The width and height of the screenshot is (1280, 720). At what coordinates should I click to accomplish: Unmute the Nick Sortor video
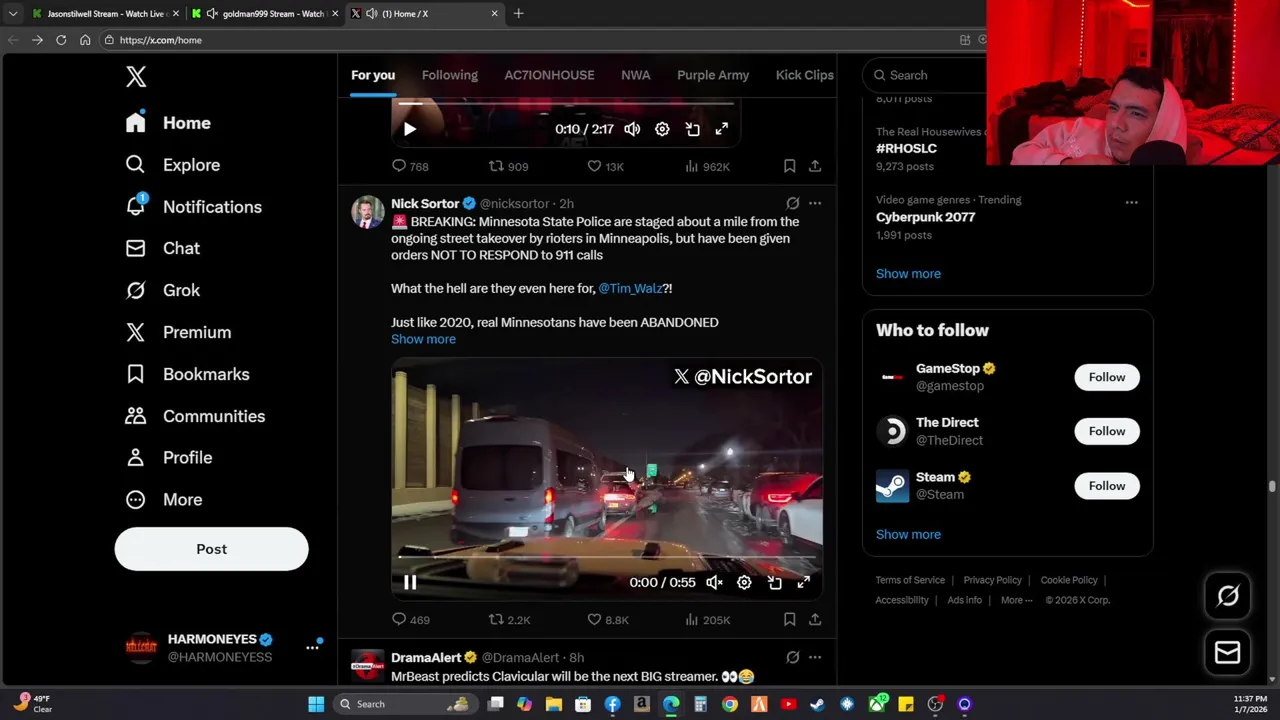point(714,582)
